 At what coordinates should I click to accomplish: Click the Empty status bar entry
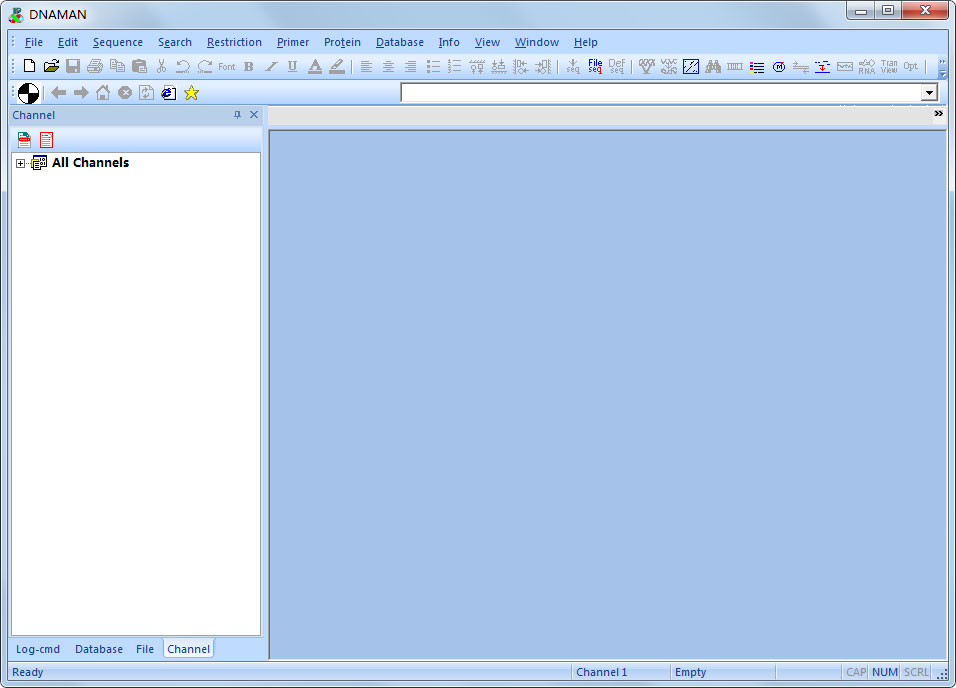pyautogui.click(x=690, y=672)
